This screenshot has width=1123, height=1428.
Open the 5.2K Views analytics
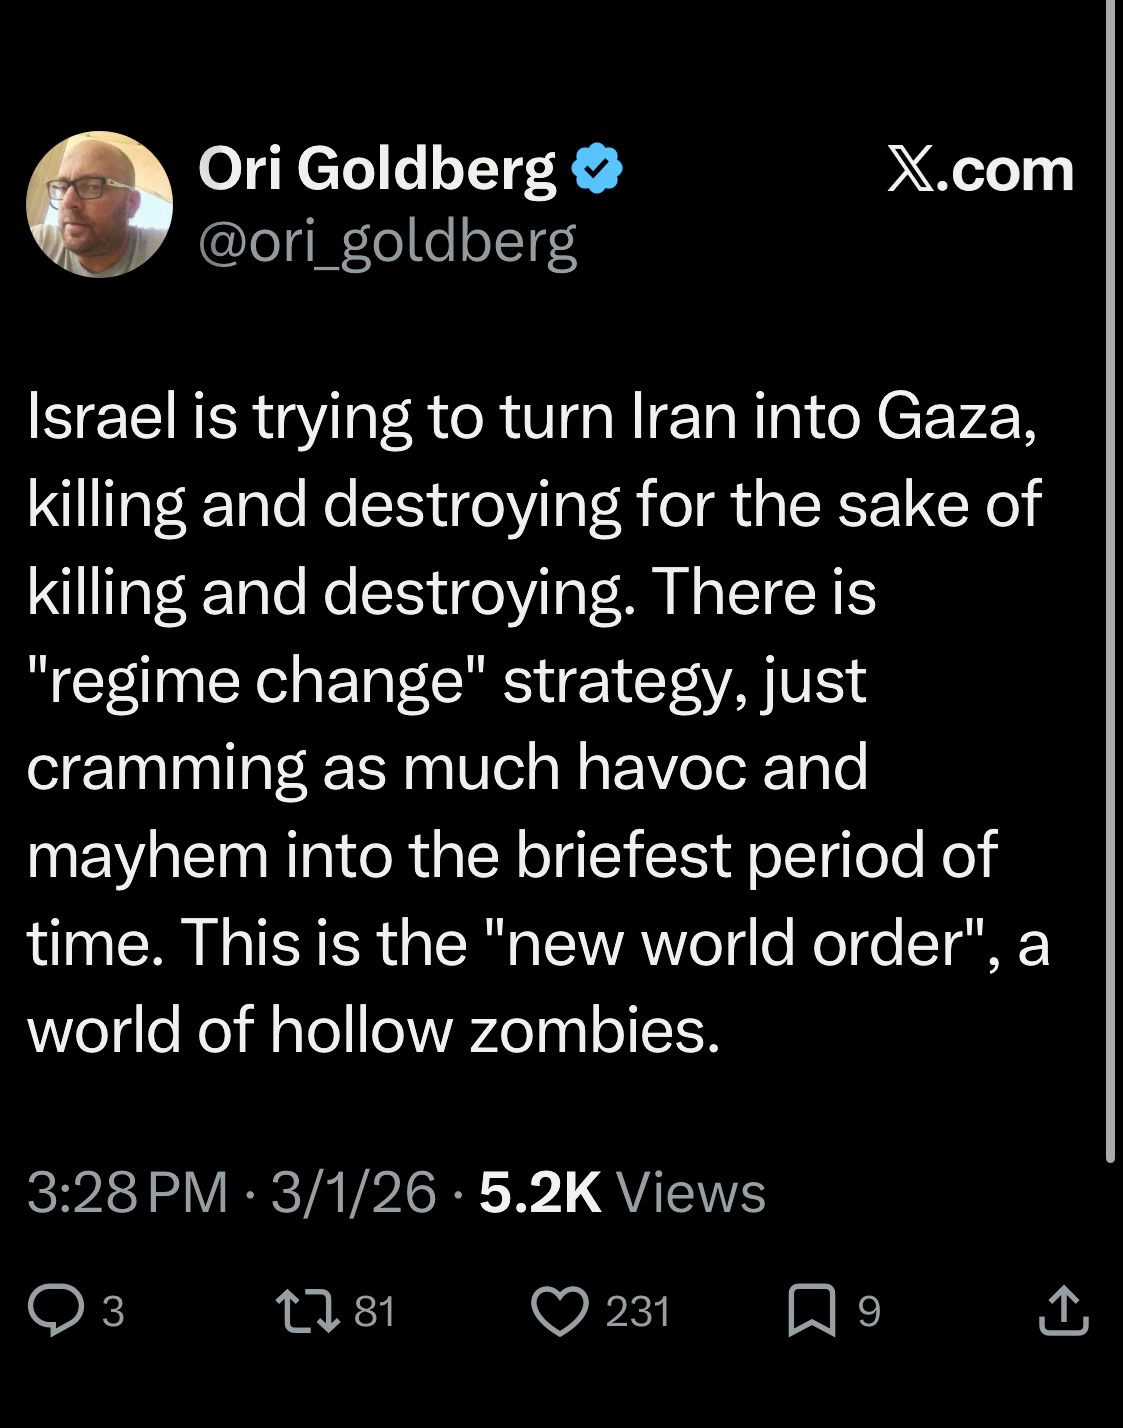622,1193
